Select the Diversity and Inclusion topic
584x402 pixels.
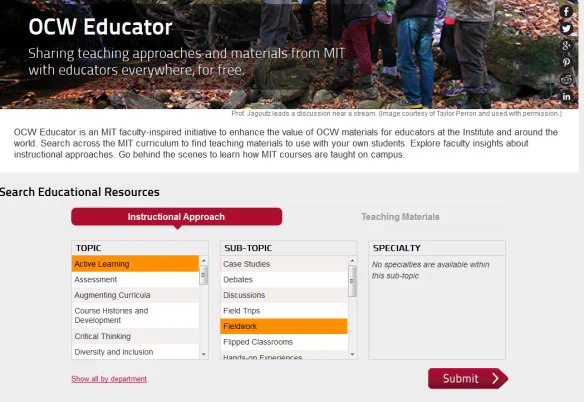click(135, 352)
